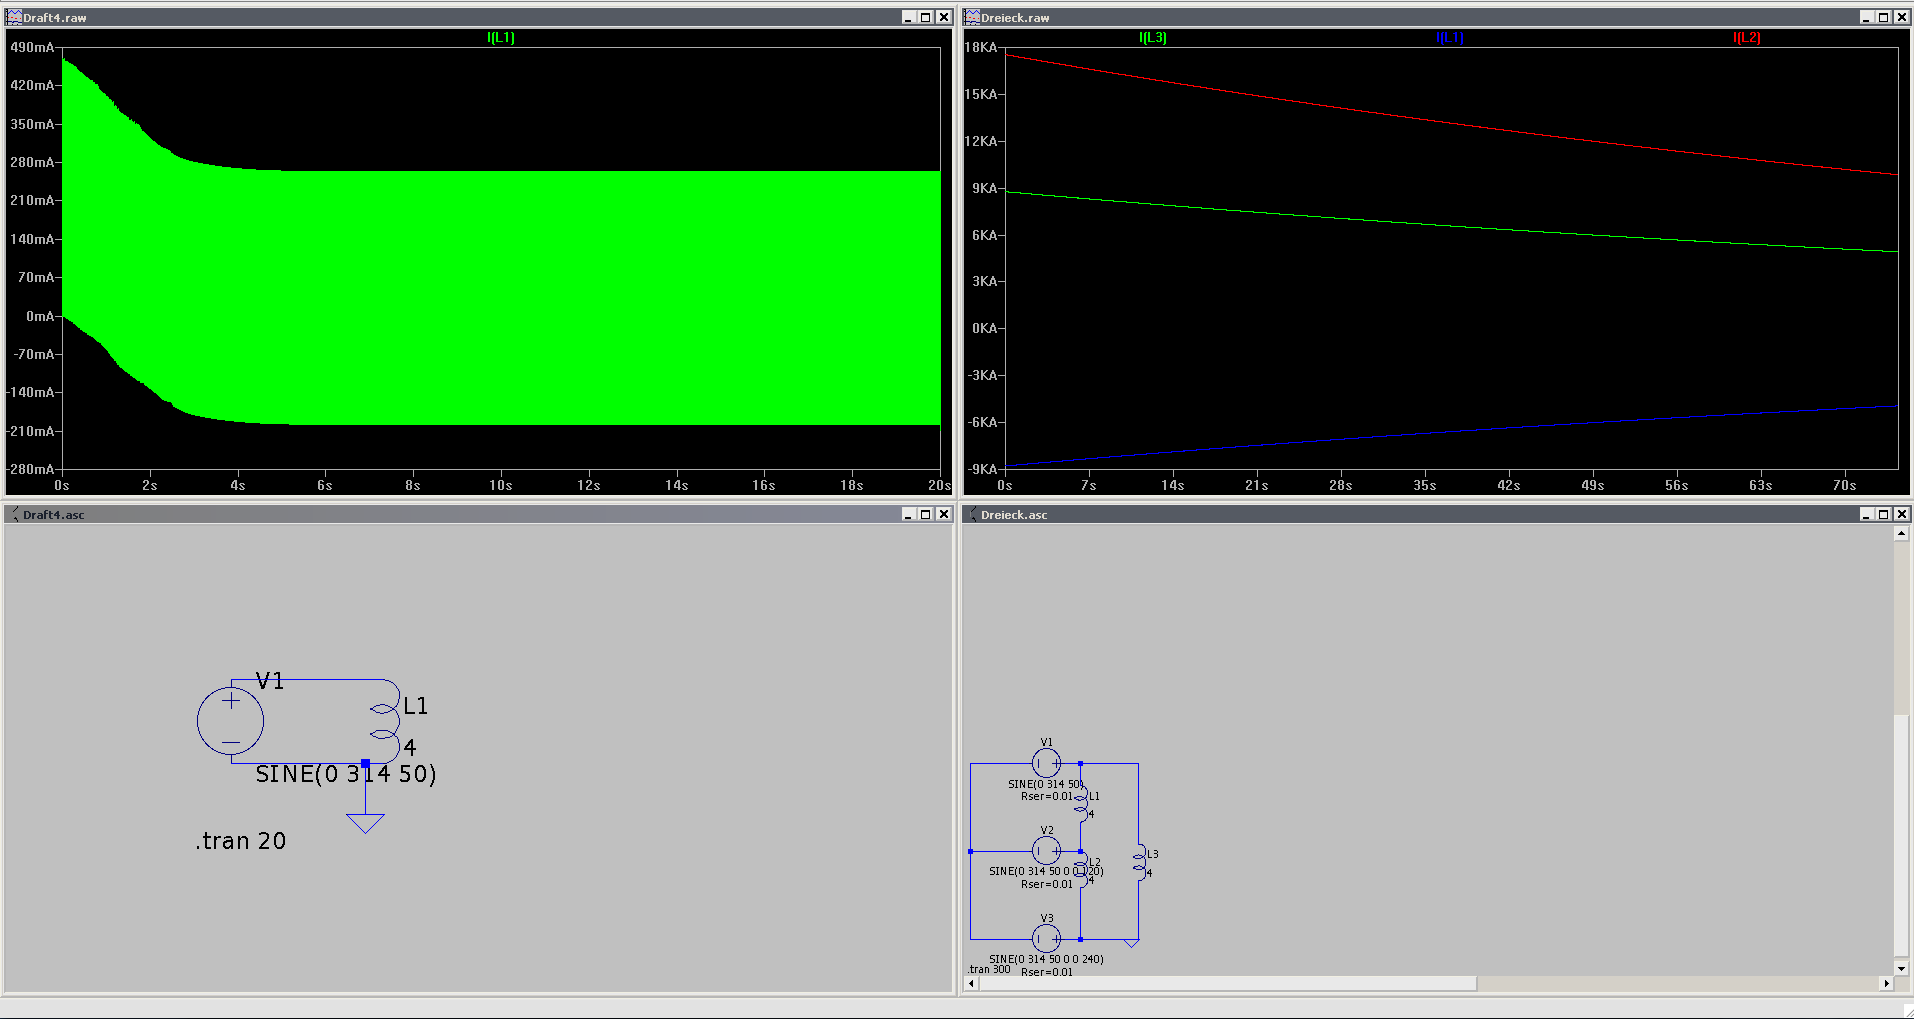This screenshot has width=1914, height=1019.
Task: Select the L1 inductor symbol in Draft4.asc
Action: (385, 722)
